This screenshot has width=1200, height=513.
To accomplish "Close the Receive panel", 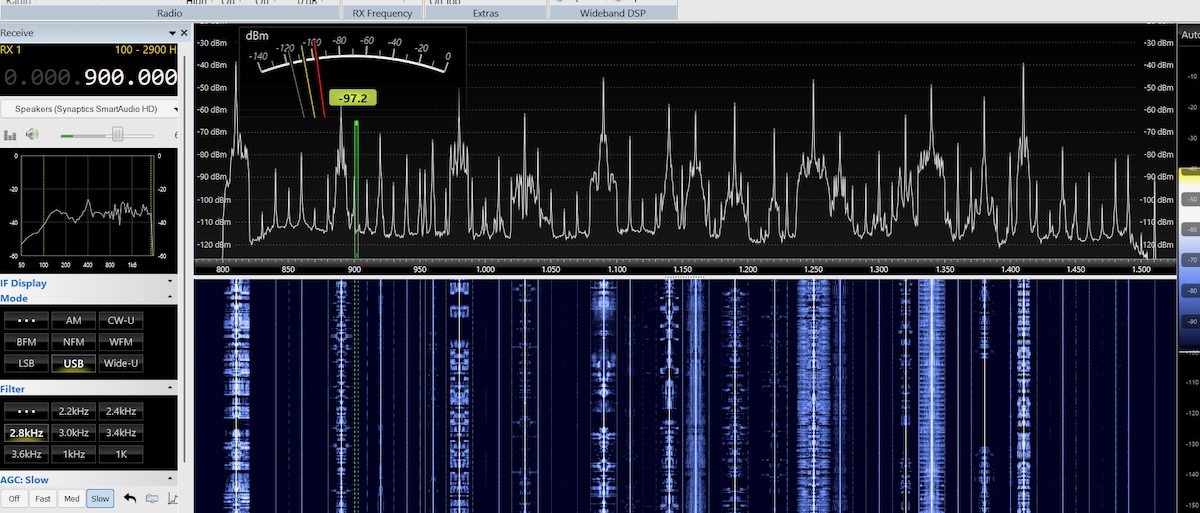I will pyautogui.click(x=183, y=33).
